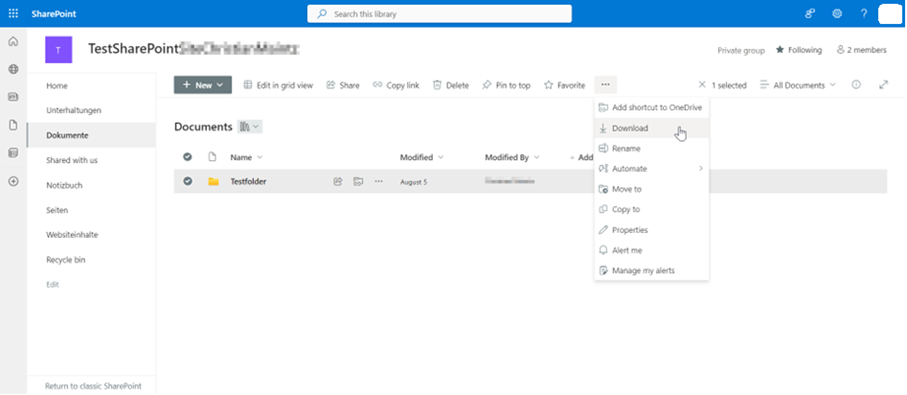Click Pin to top command
907x395 pixels.
click(506, 85)
